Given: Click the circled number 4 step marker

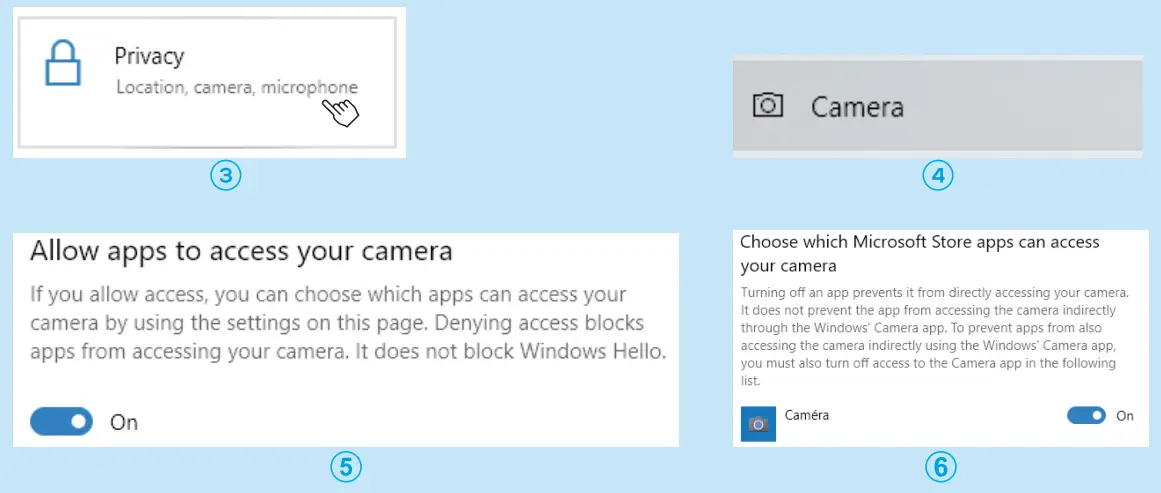Looking at the screenshot, I should (937, 177).
